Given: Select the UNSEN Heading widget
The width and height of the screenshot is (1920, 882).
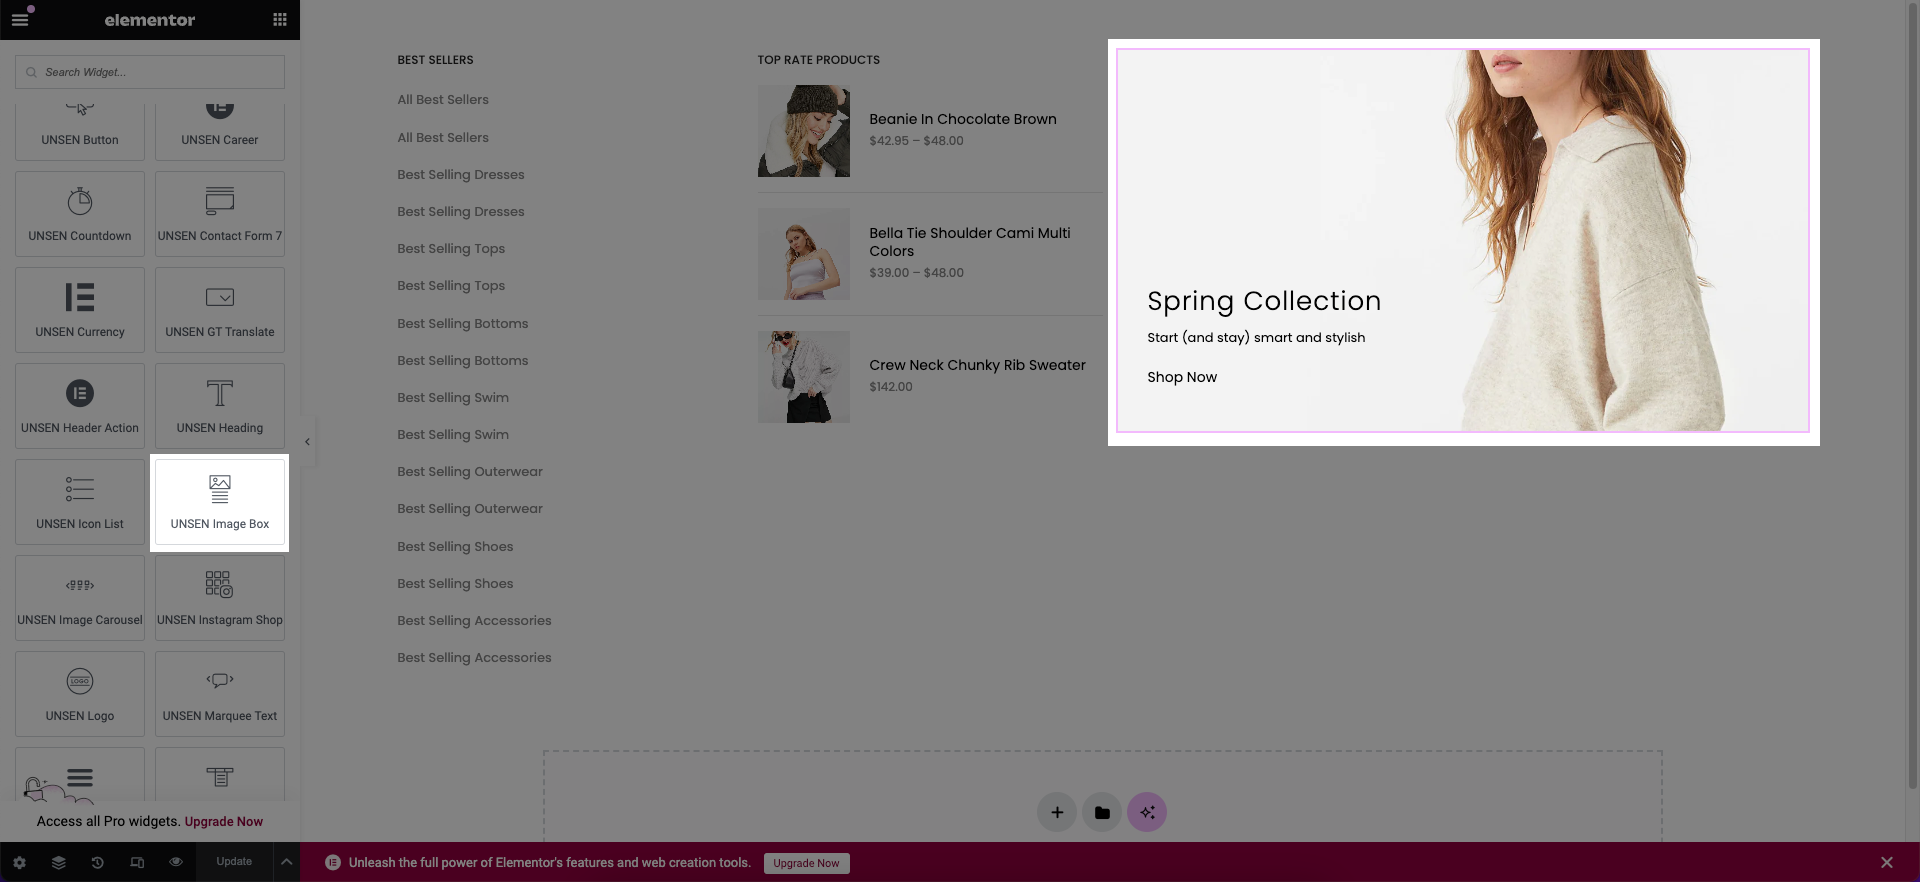Looking at the screenshot, I should (x=220, y=406).
